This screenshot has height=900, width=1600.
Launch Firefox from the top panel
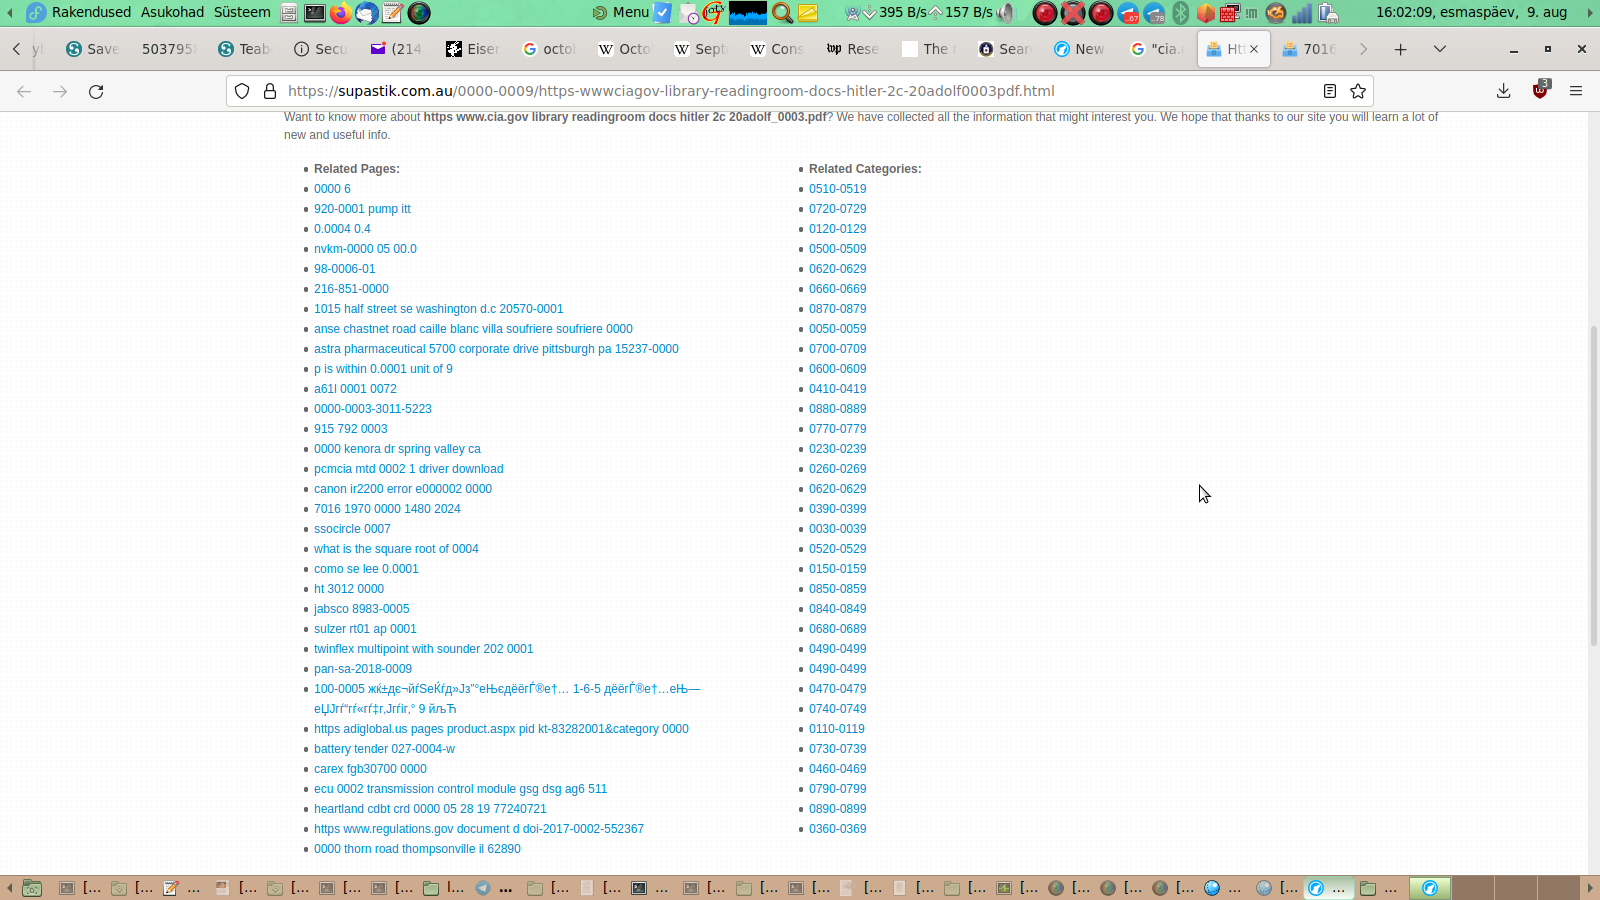pyautogui.click(x=341, y=13)
